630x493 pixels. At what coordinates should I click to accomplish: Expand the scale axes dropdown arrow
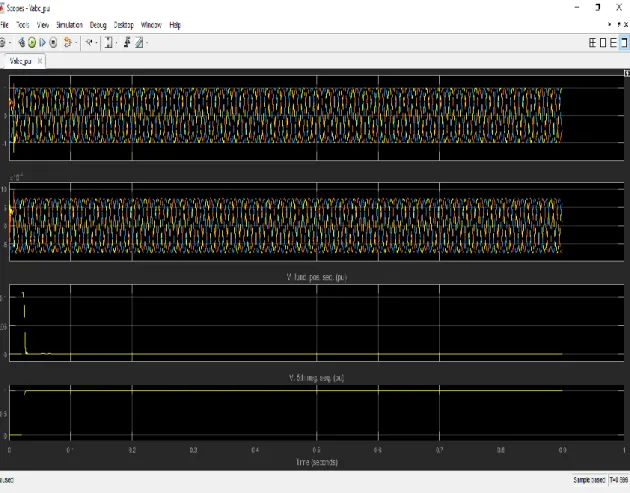(117, 43)
